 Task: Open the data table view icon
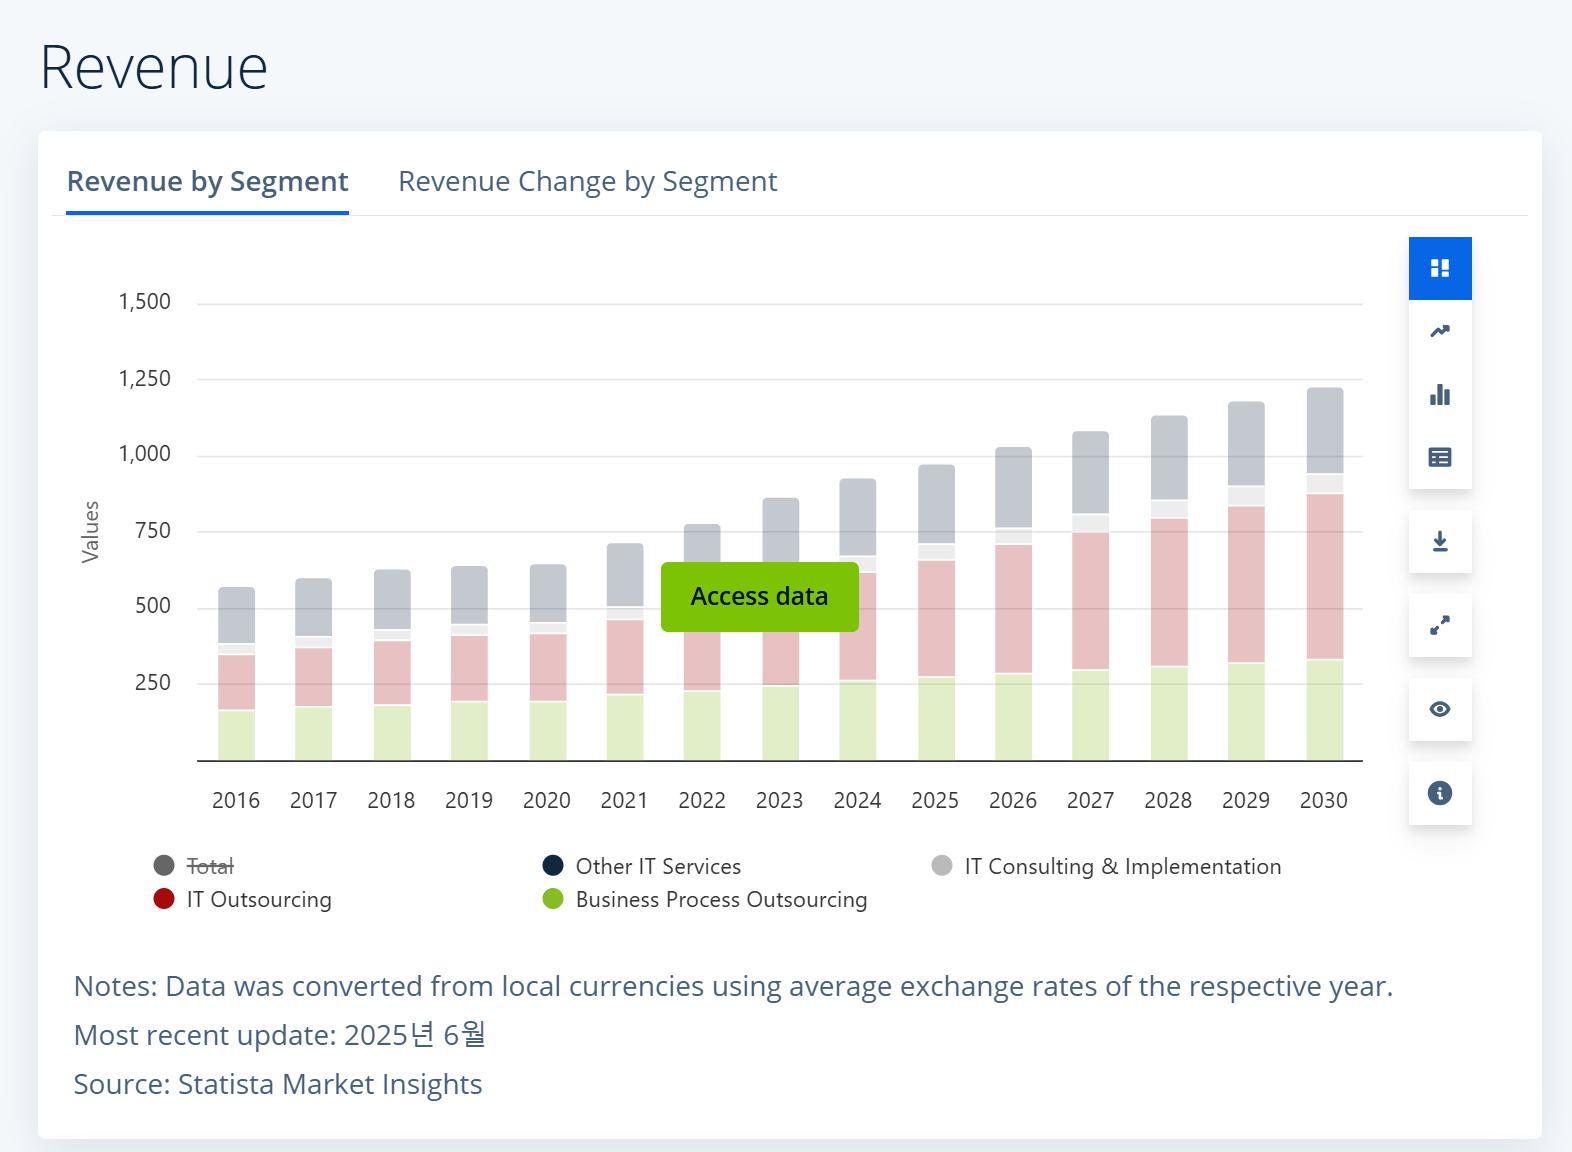click(x=1440, y=458)
